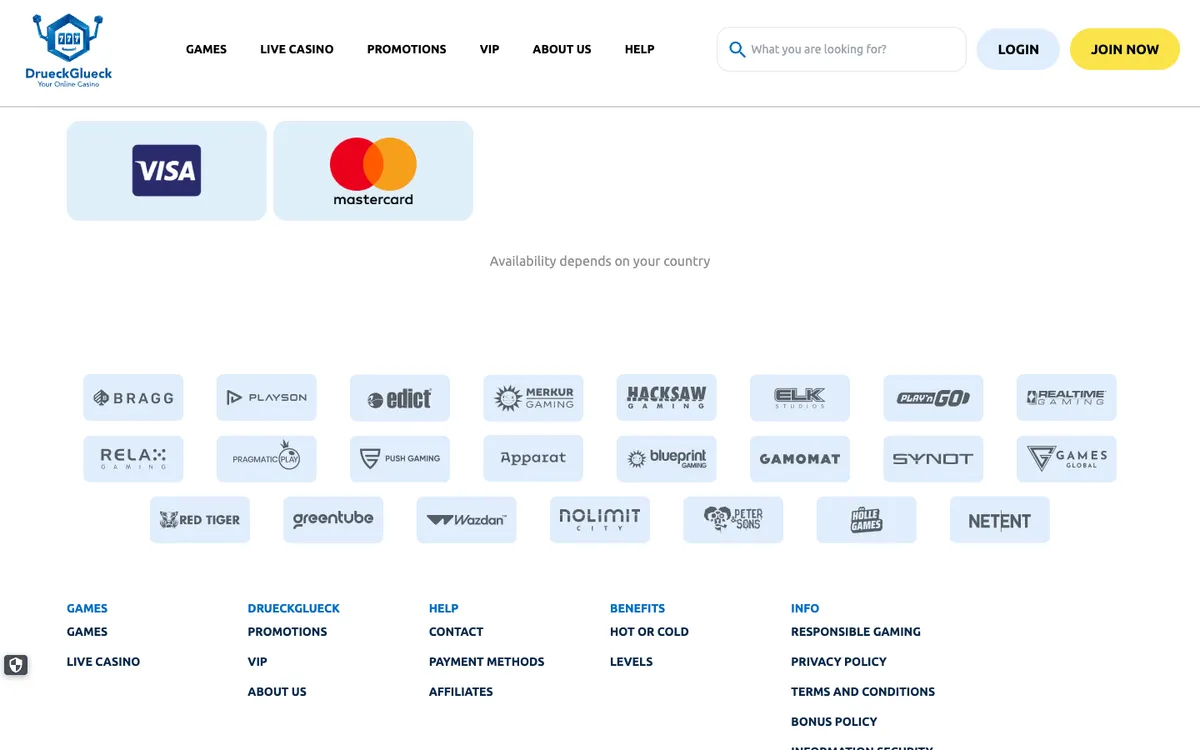Click the shield icon at left edge
This screenshot has width=1200, height=750.
pos(15,664)
